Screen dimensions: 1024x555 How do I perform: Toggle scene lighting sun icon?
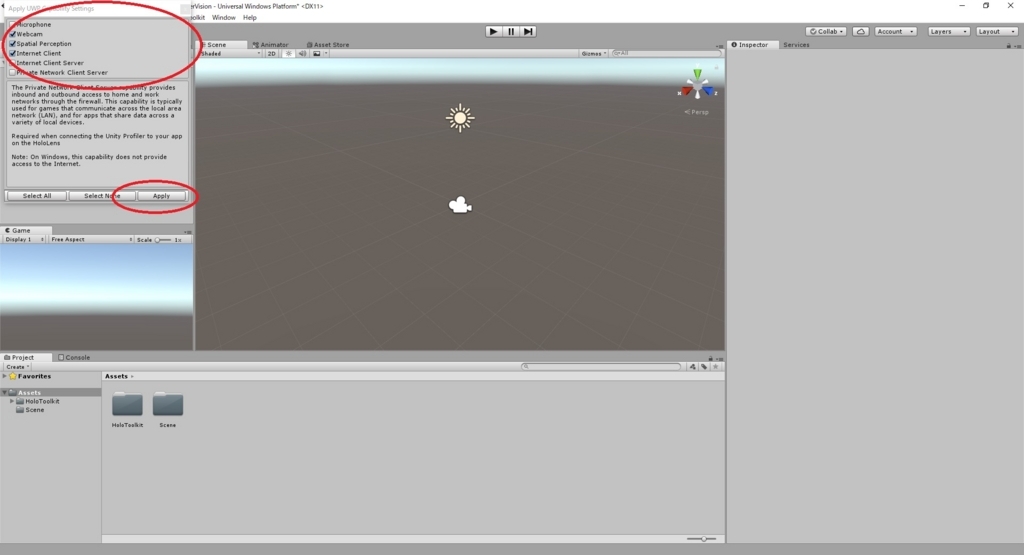[x=289, y=54]
